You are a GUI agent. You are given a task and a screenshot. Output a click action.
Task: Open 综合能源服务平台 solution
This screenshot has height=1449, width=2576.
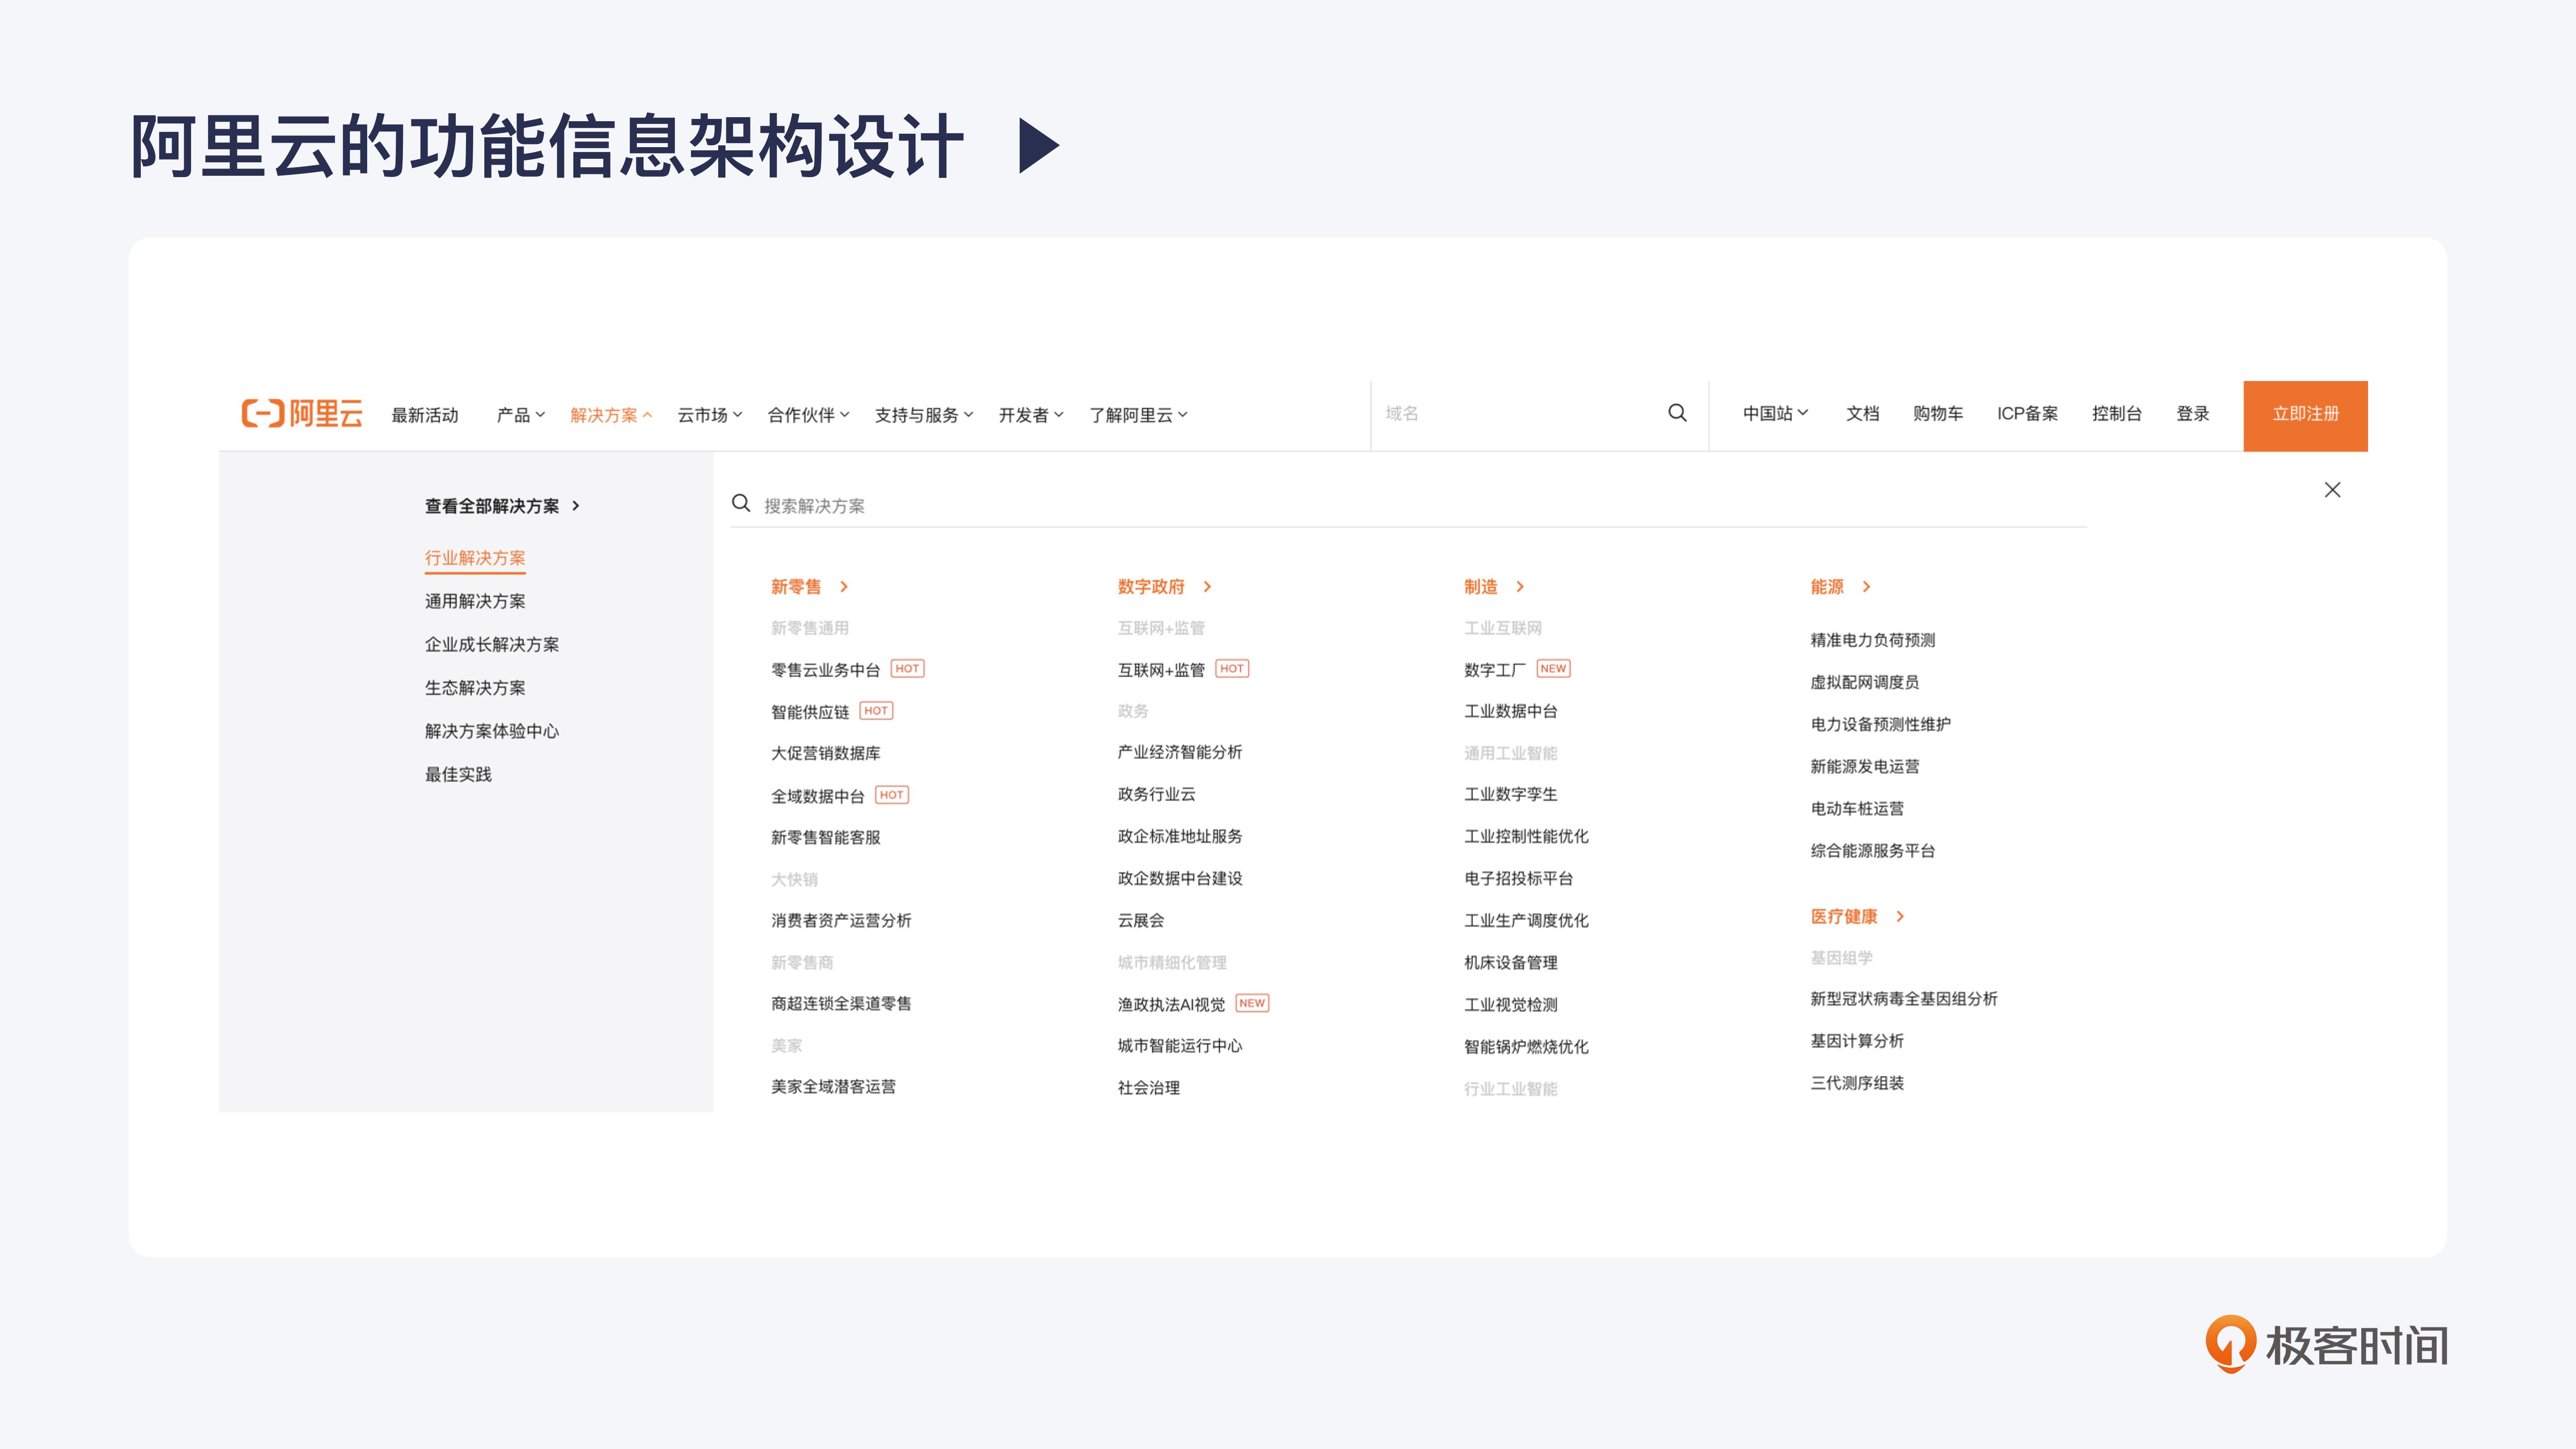pyautogui.click(x=1873, y=850)
